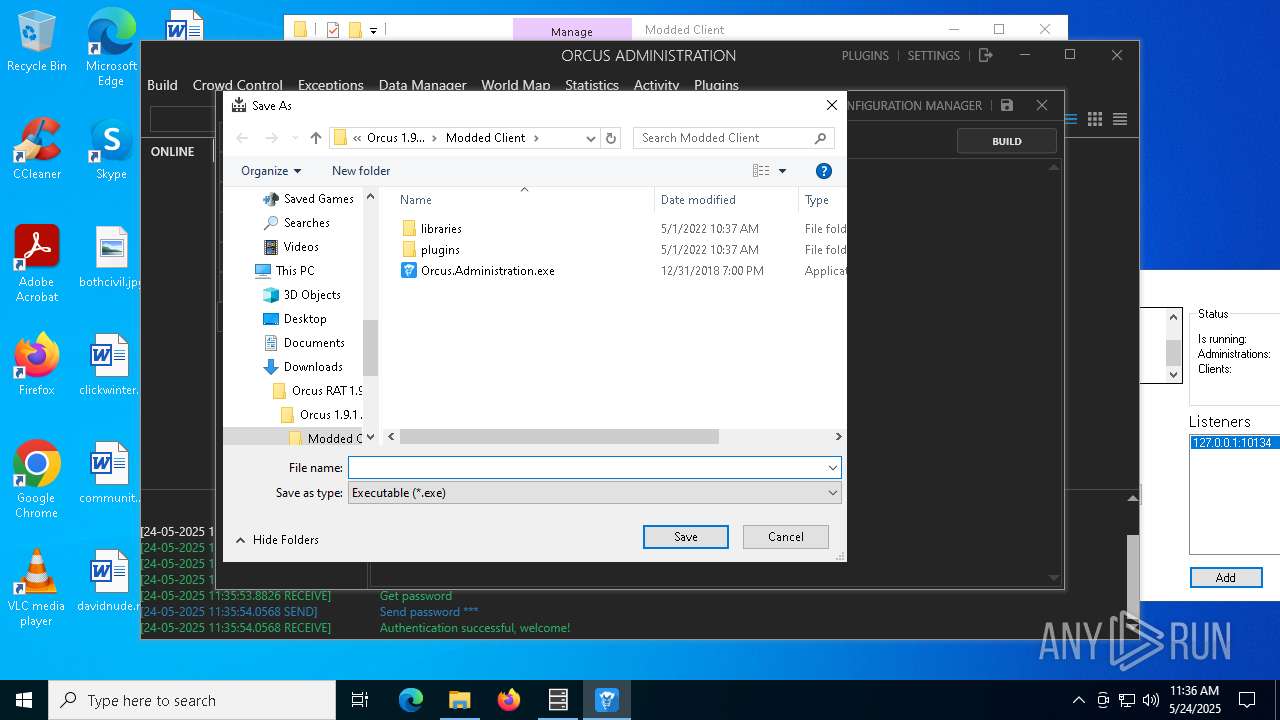Click the Add listener button
1280x720 pixels.
pyautogui.click(x=1225, y=578)
